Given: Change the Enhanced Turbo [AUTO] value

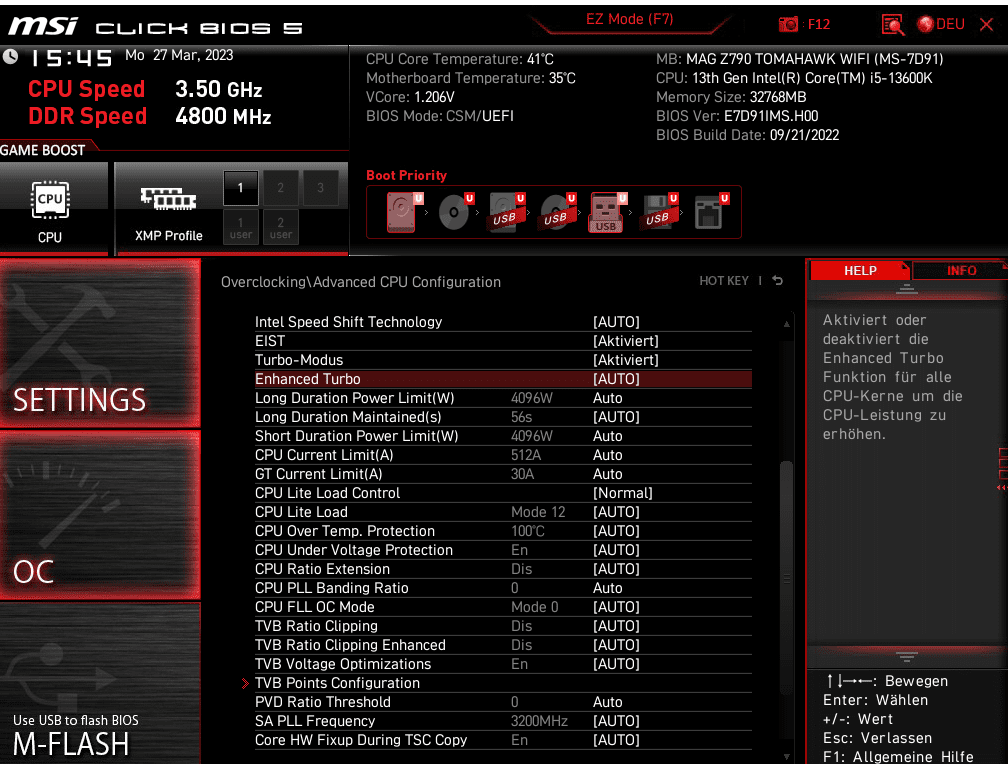Looking at the screenshot, I should click(x=616, y=379).
